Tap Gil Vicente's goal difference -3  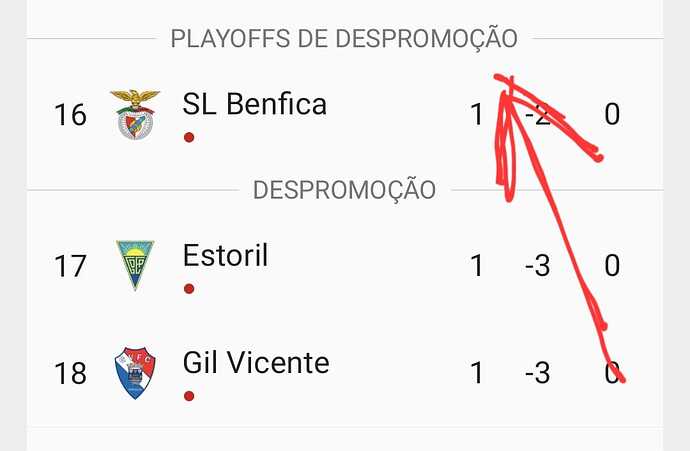(537, 373)
